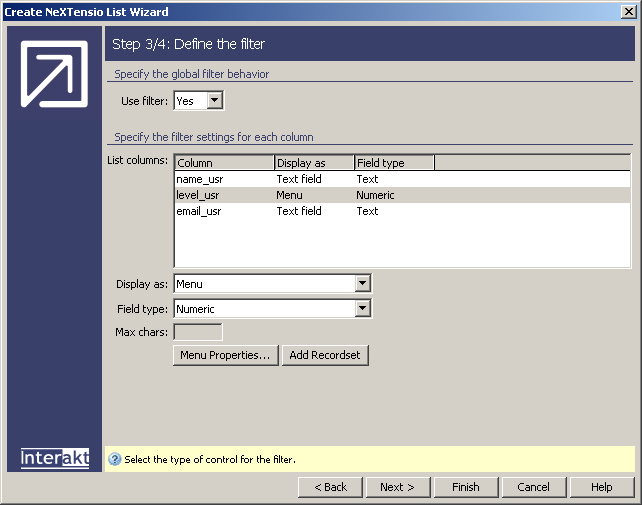Viewport: 642px width, 505px height.
Task: Click the Field type column header
Action: [x=393, y=163]
